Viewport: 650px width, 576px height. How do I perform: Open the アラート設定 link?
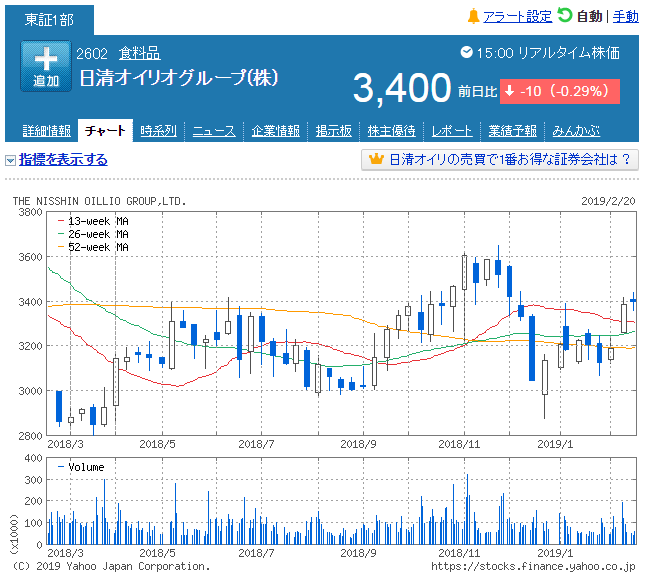coord(517,17)
